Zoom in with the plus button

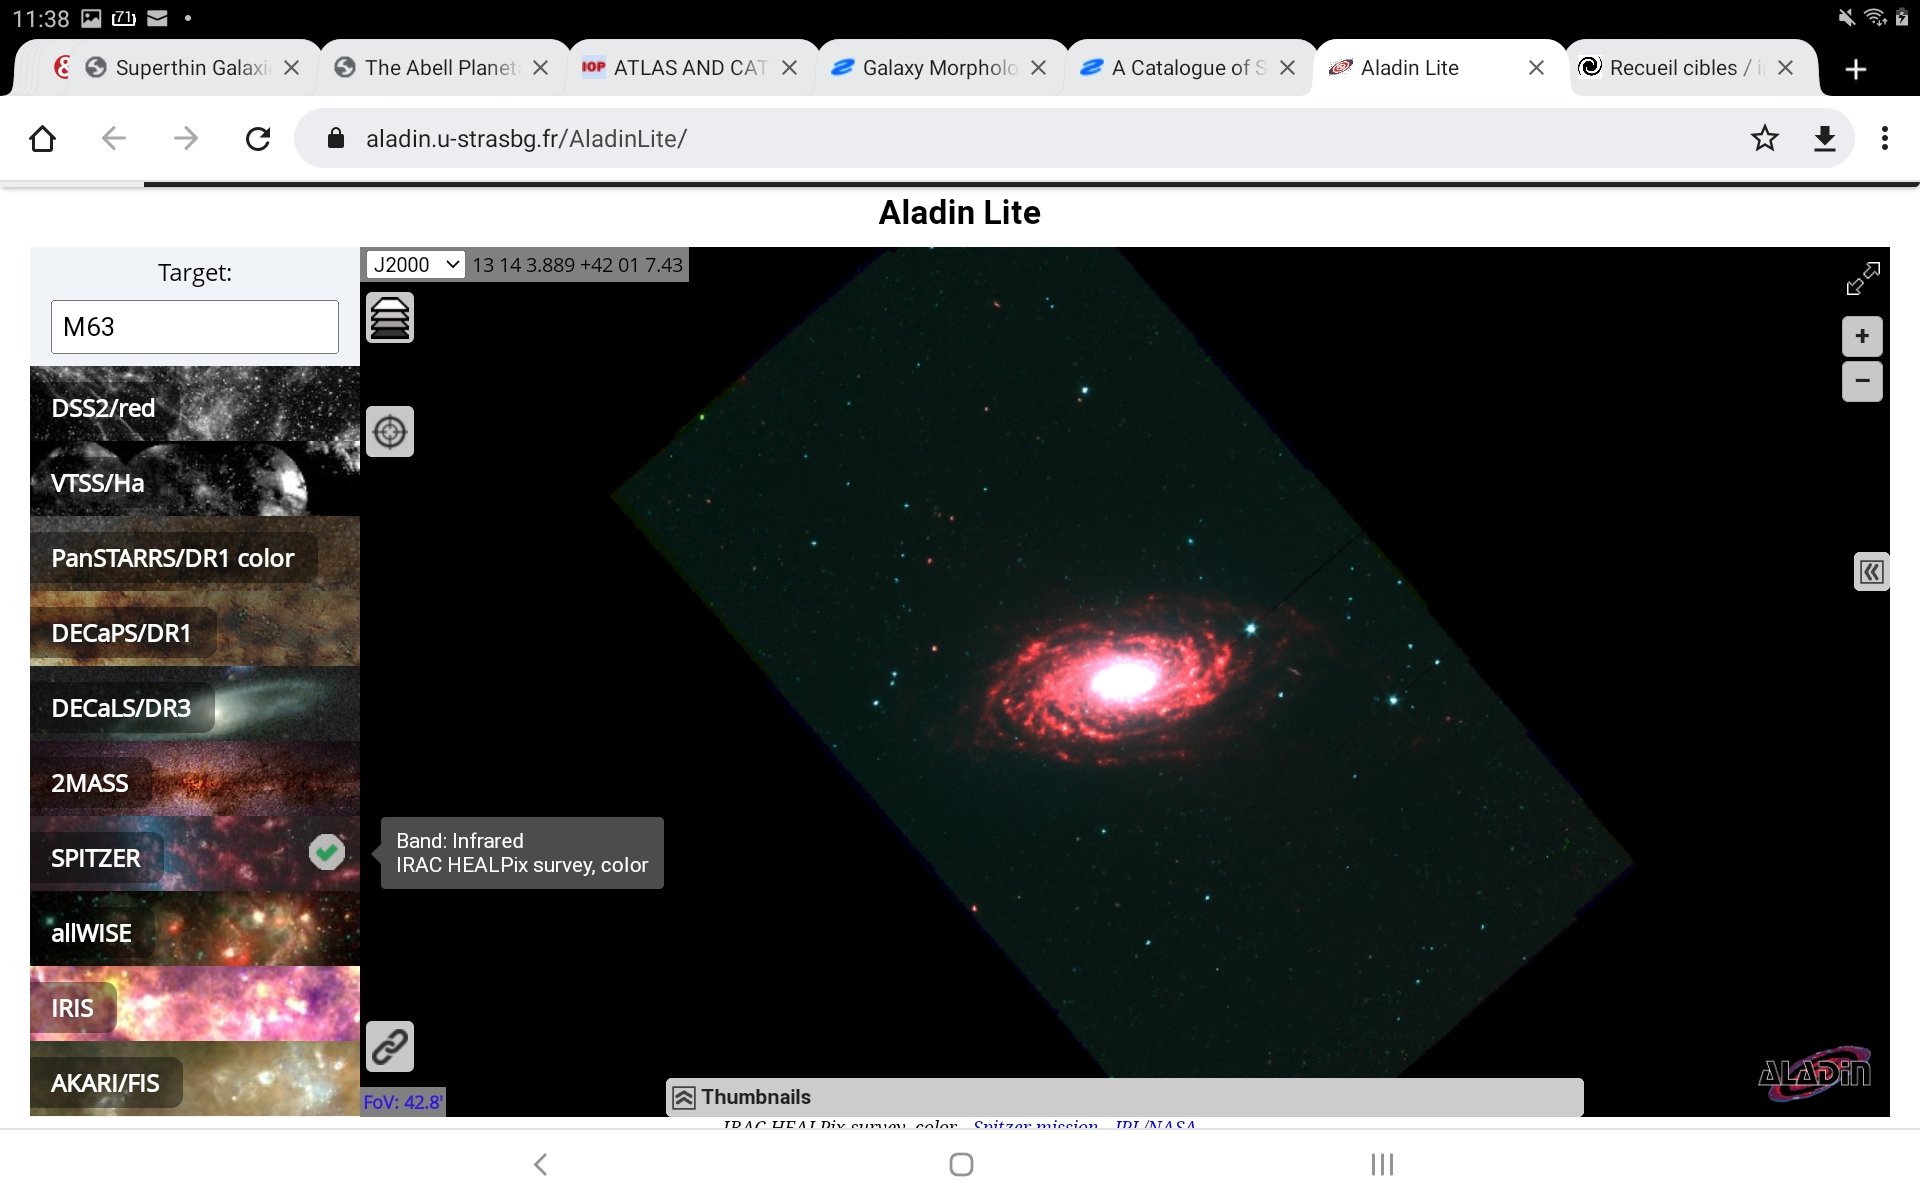click(1862, 336)
